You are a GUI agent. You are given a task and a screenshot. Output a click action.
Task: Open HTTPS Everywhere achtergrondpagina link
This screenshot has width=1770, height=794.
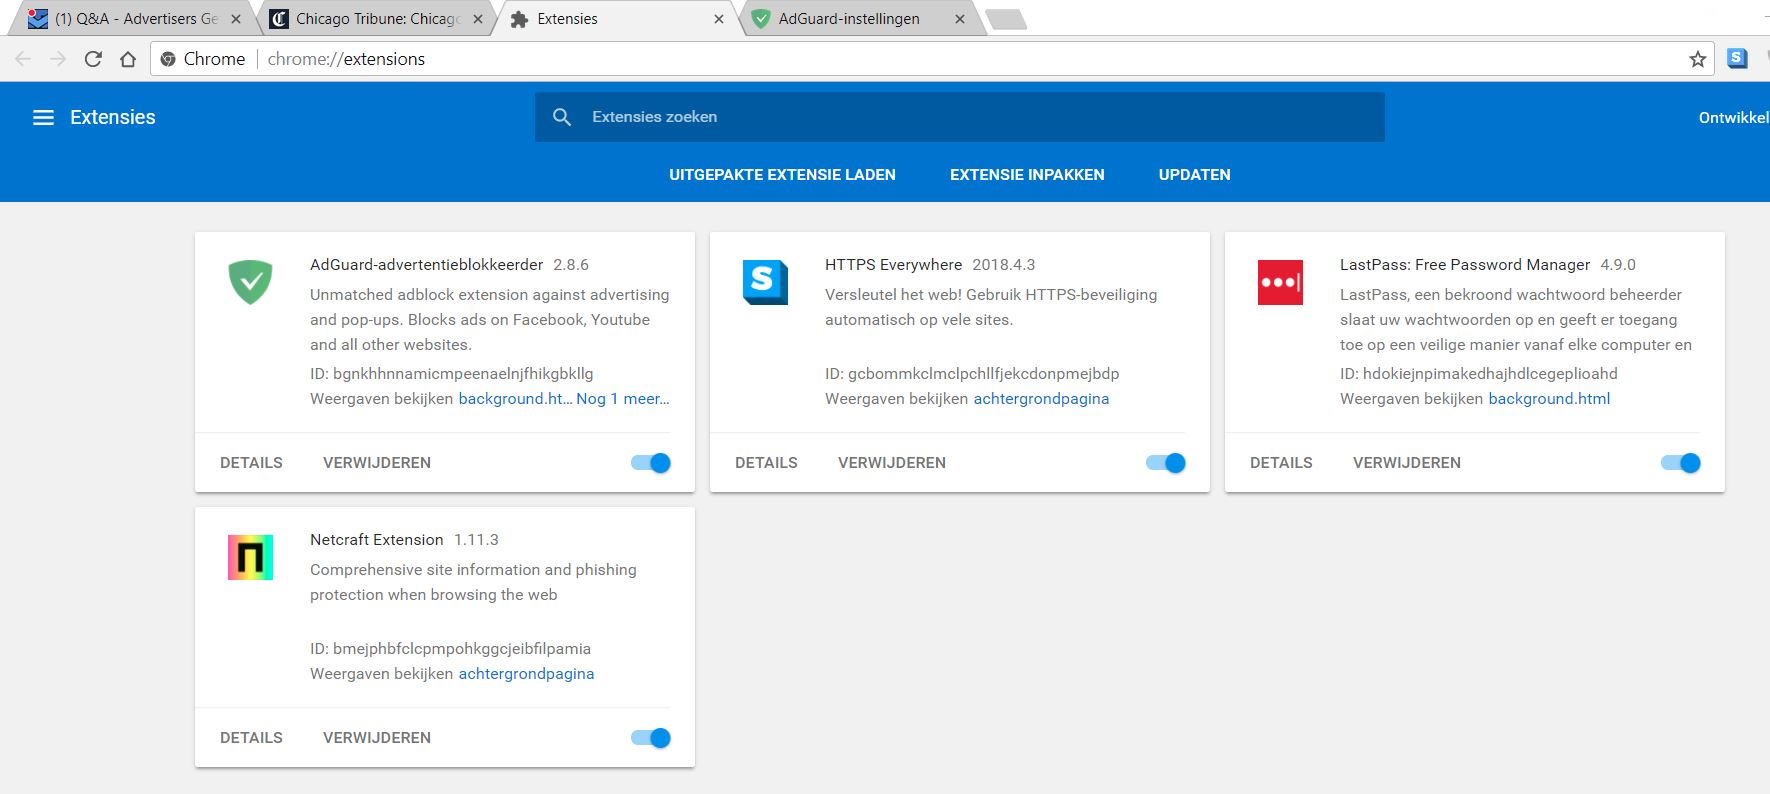point(1041,399)
